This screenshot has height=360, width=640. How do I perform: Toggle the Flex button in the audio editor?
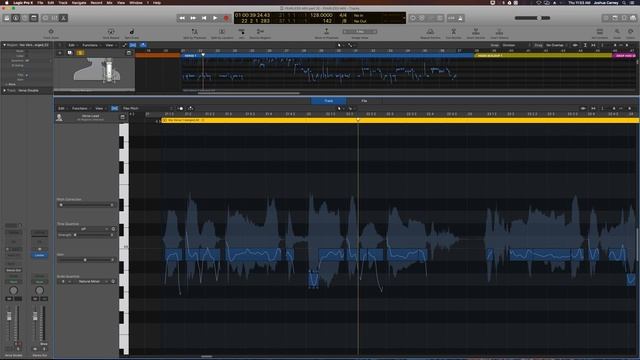pos(115,109)
